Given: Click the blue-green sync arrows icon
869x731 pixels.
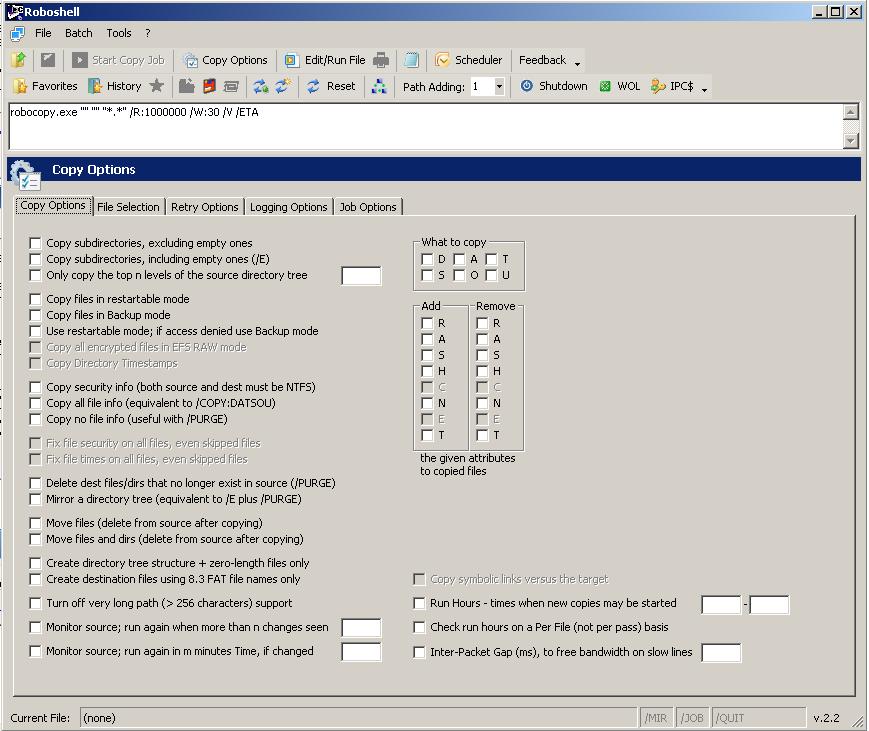Looking at the screenshot, I should [261, 86].
